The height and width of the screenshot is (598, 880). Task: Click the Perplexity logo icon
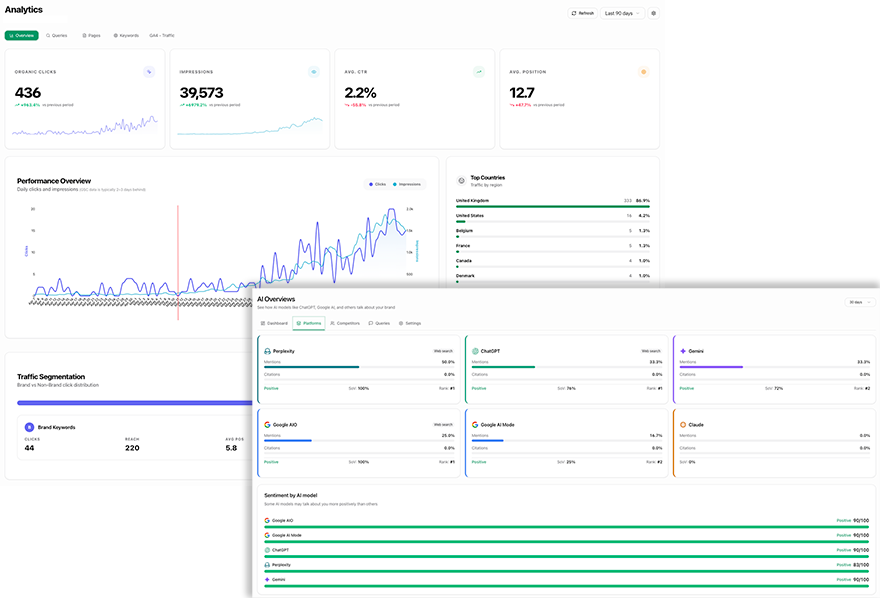click(267, 351)
